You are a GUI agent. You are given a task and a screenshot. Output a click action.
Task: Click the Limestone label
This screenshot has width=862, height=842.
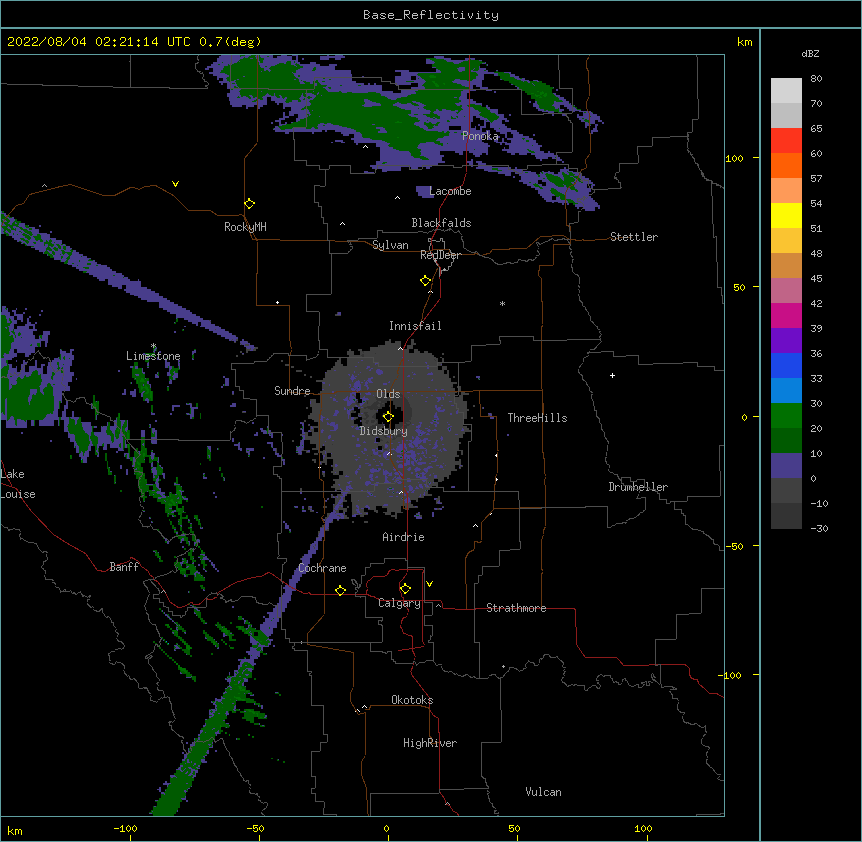coord(153,356)
